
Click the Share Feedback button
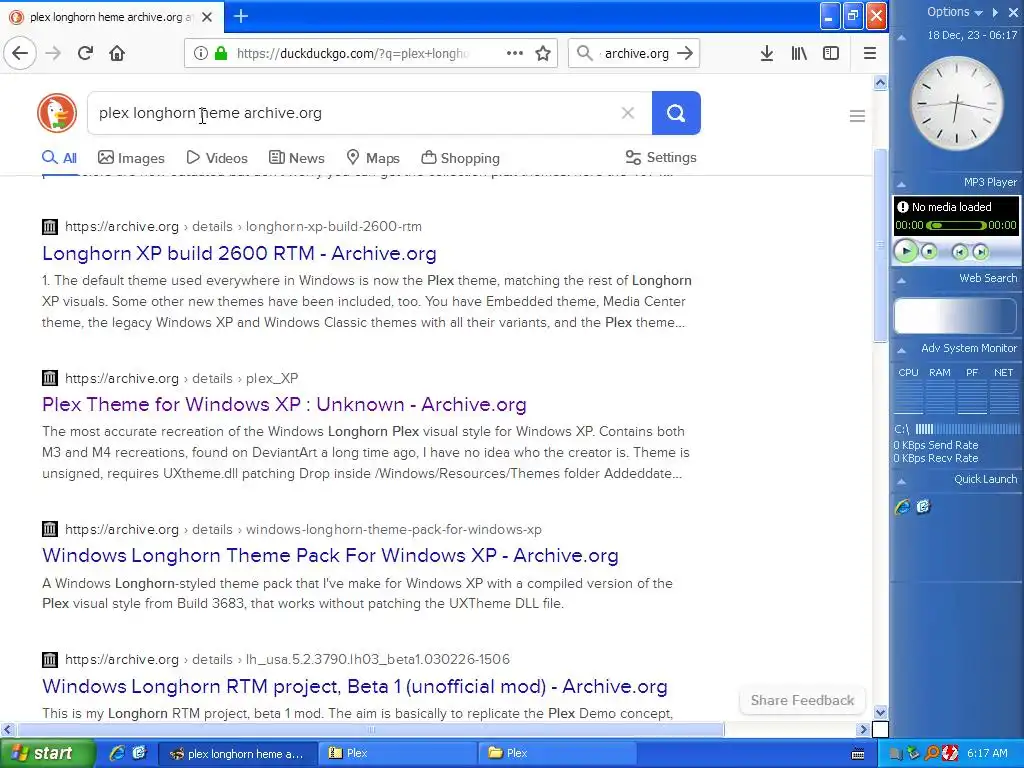(x=802, y=700)
